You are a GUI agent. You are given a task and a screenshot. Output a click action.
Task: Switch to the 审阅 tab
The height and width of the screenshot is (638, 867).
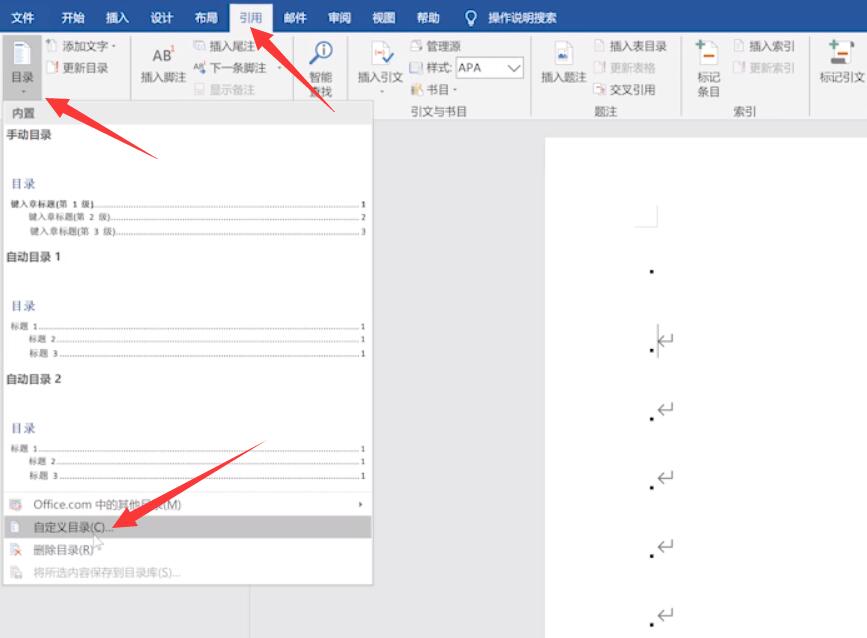[339, 18]
